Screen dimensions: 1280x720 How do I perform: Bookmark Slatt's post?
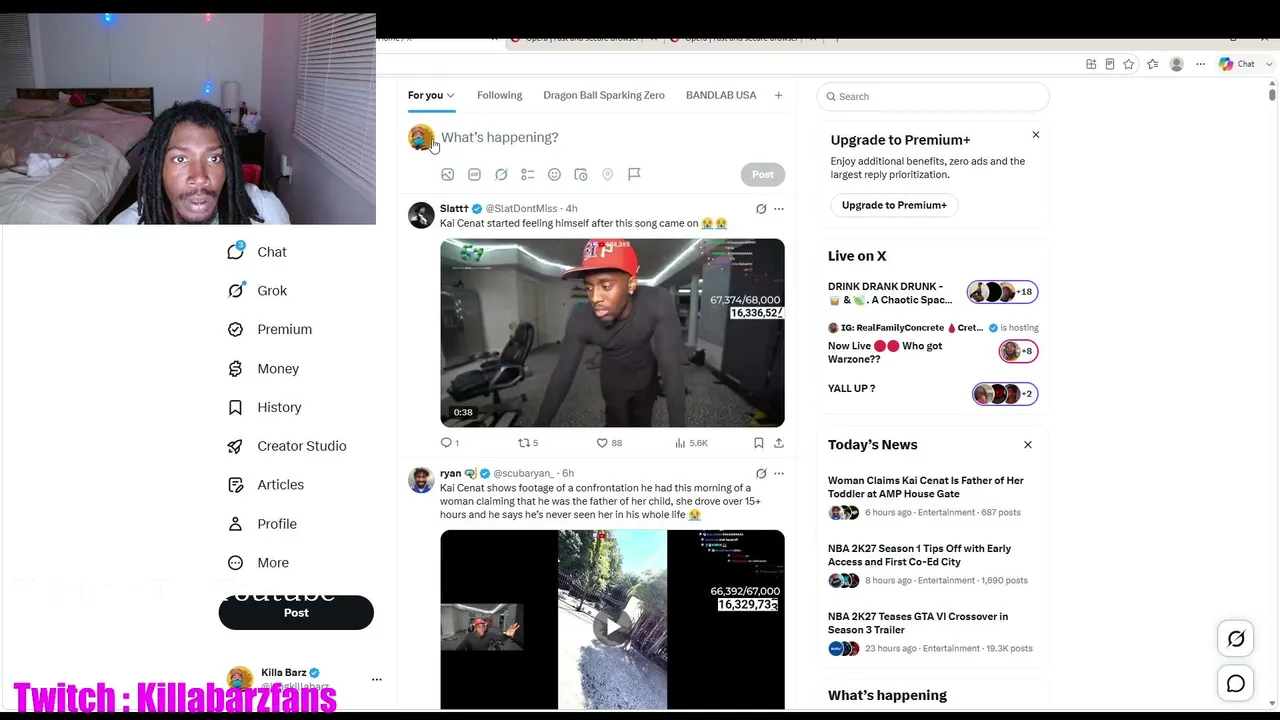[759, 443]
